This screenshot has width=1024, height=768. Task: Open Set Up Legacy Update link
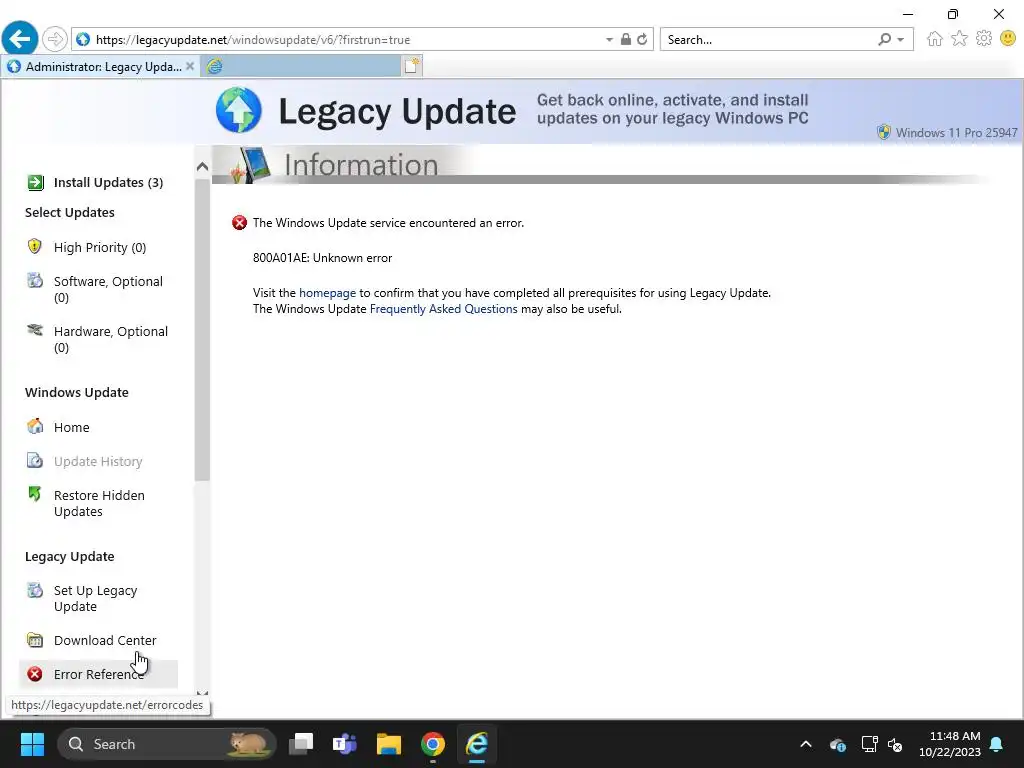tap(95, 598)
